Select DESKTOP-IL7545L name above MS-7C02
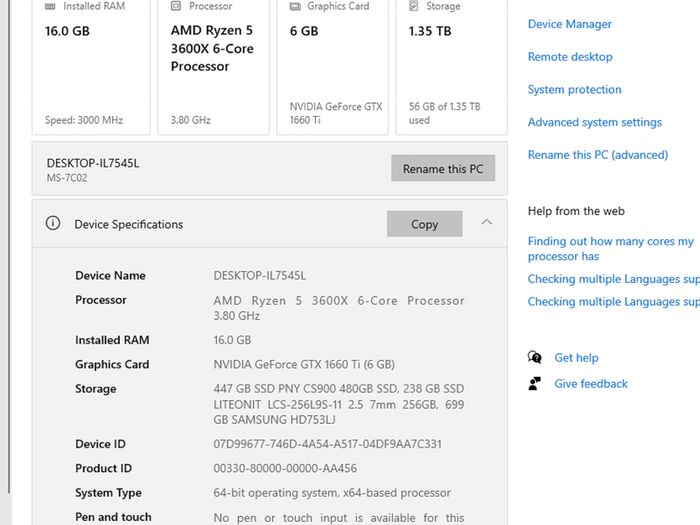 click(93, 163)
